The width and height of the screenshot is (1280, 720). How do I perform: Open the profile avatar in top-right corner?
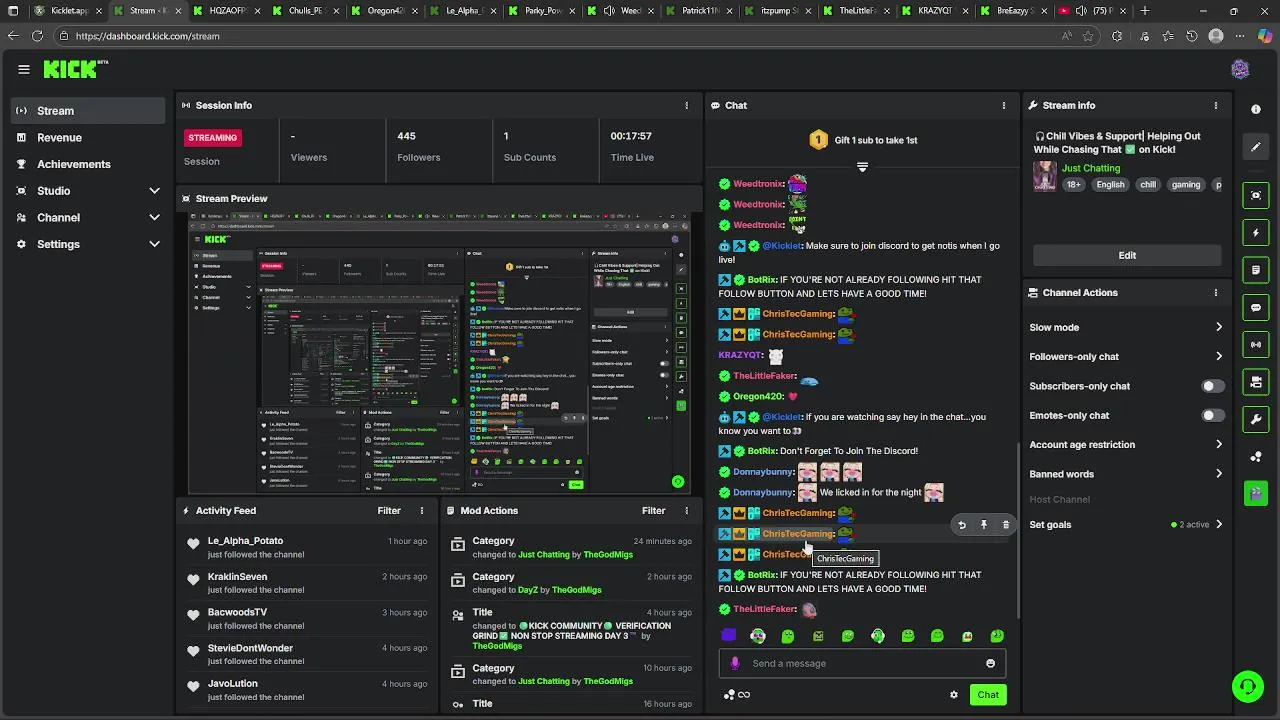coord(1240,69)
